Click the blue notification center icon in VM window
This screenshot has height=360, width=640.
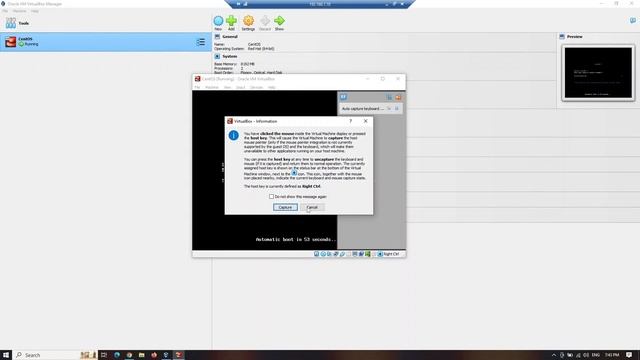coord(343,97)
